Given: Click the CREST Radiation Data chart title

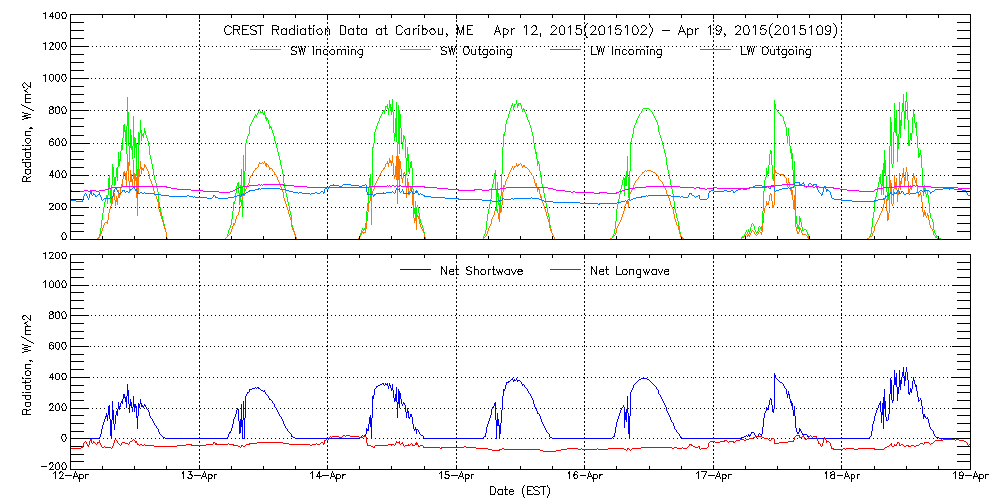Looking at the screenshot, I should pos(530,31).
